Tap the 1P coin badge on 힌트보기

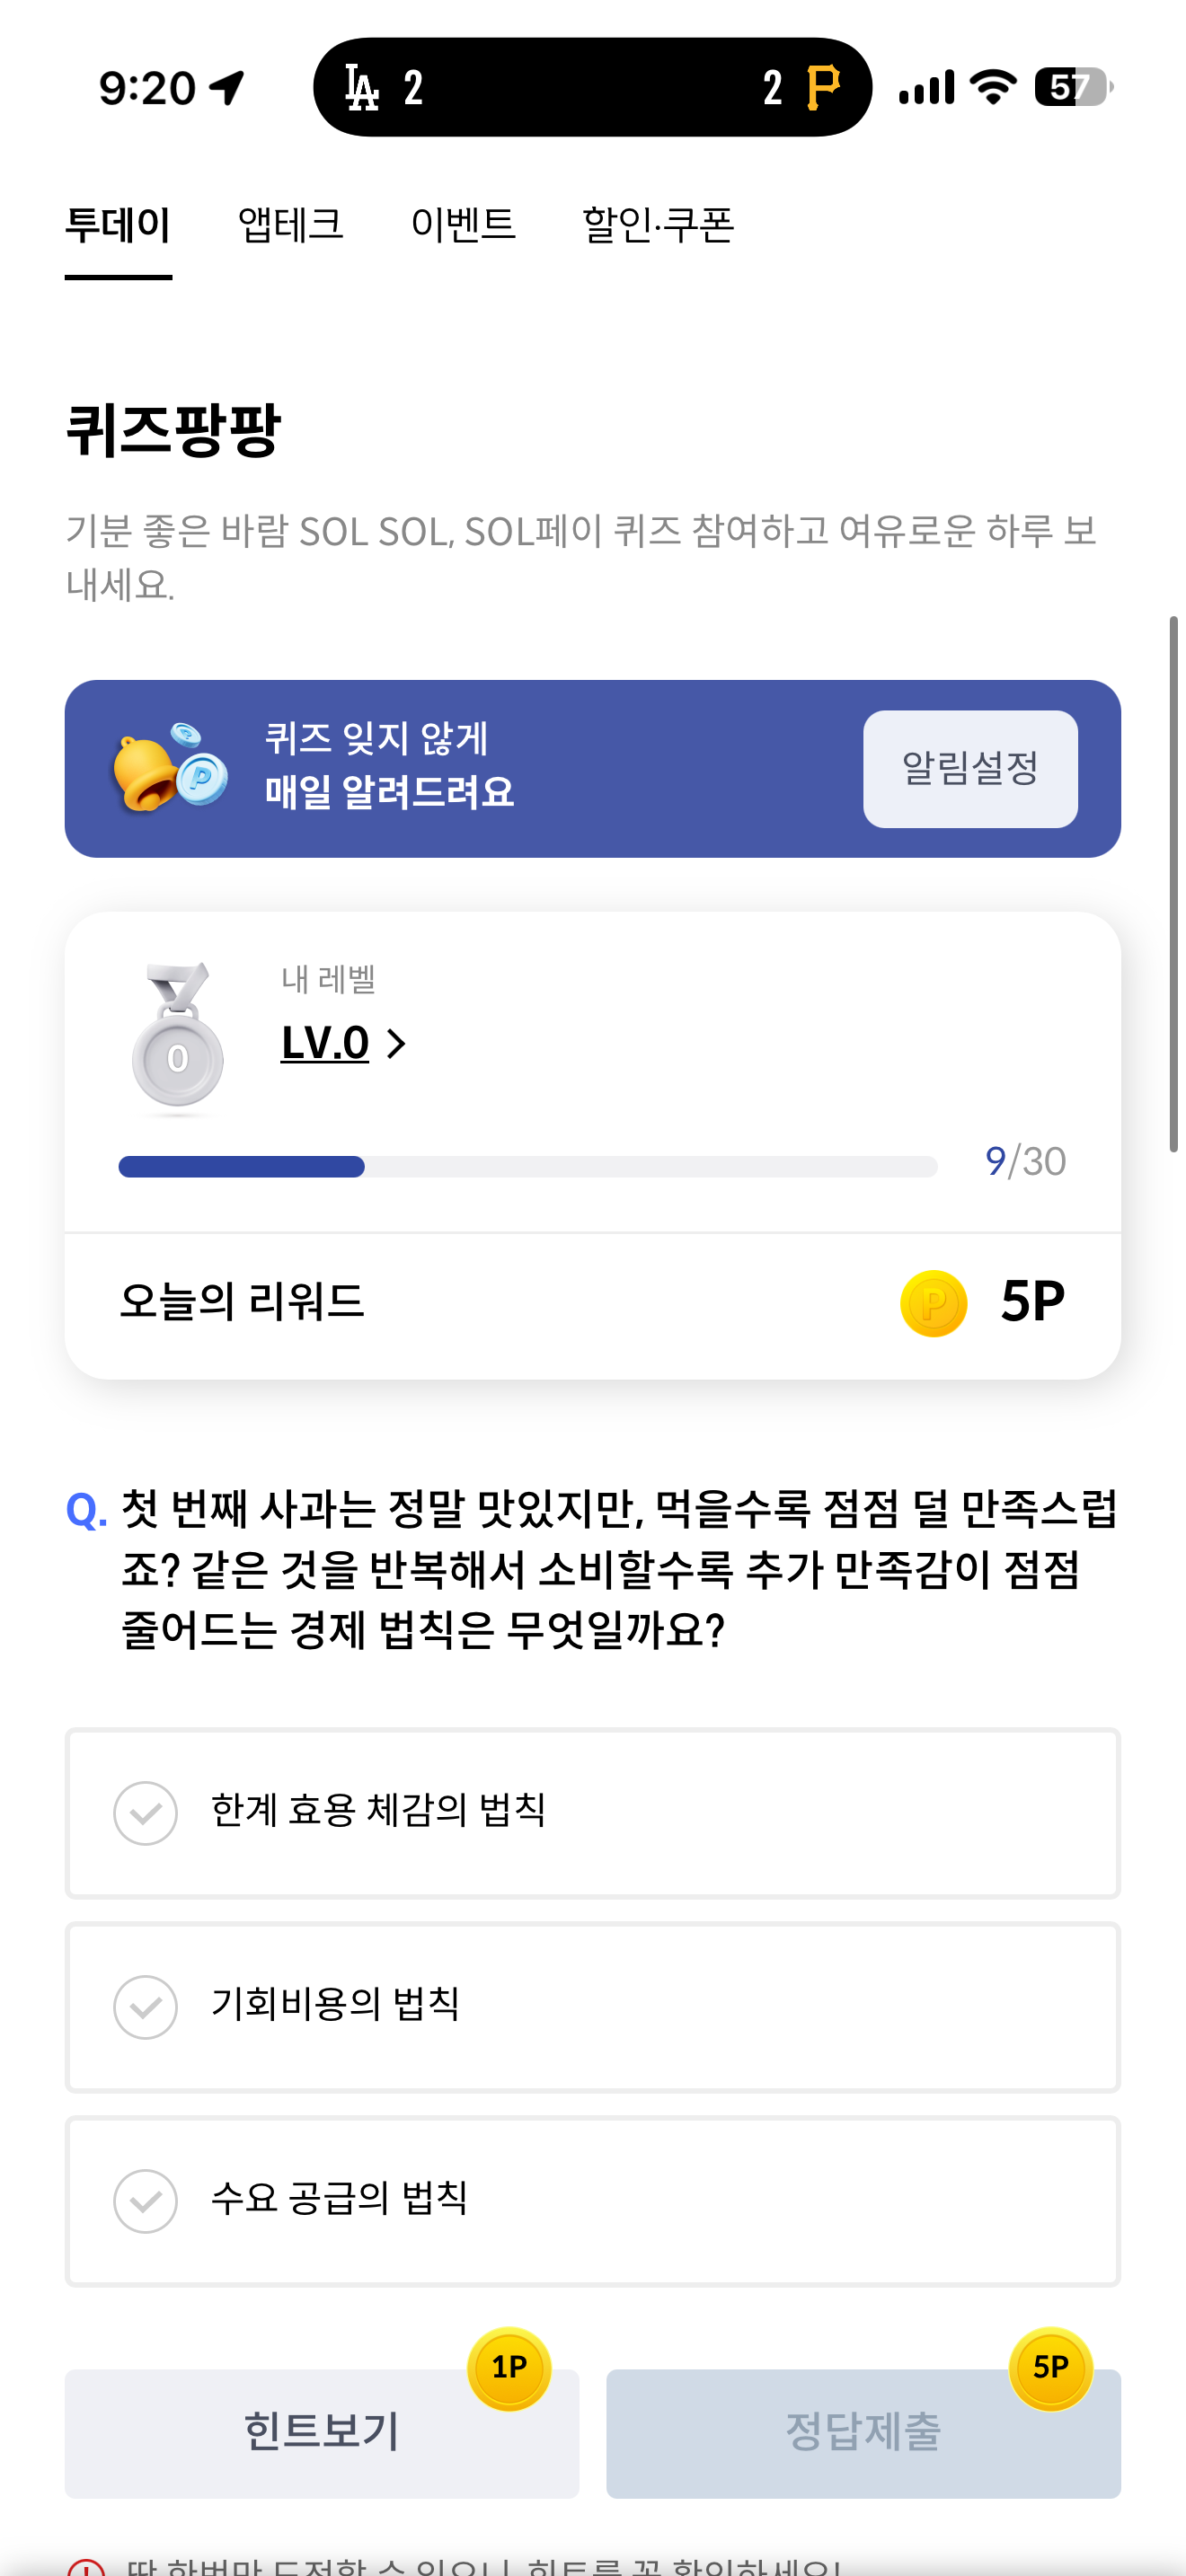509,2366
